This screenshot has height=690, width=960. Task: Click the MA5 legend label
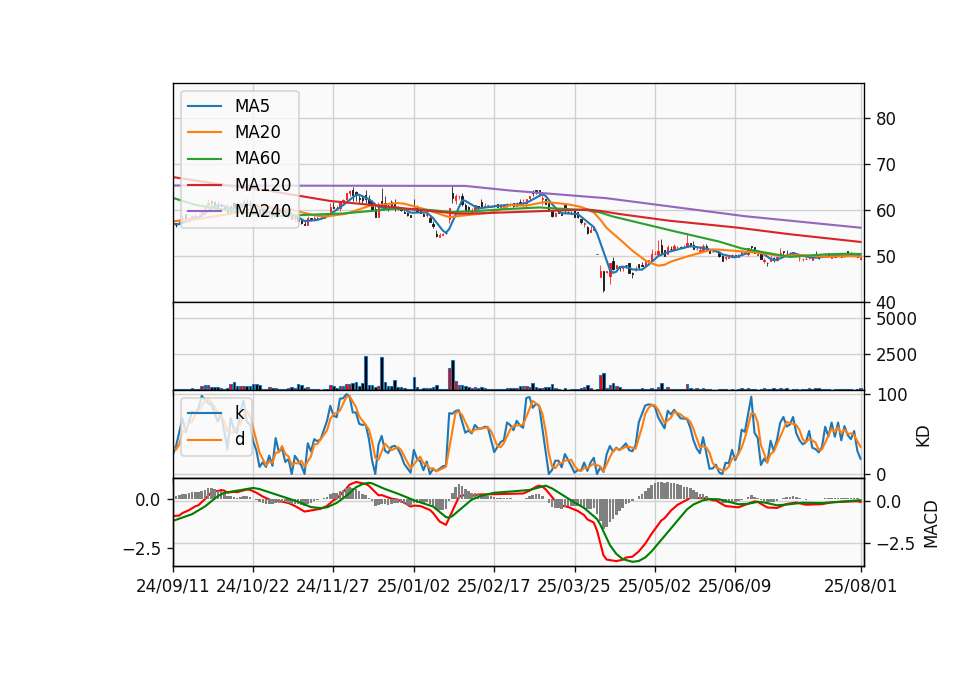252,106
